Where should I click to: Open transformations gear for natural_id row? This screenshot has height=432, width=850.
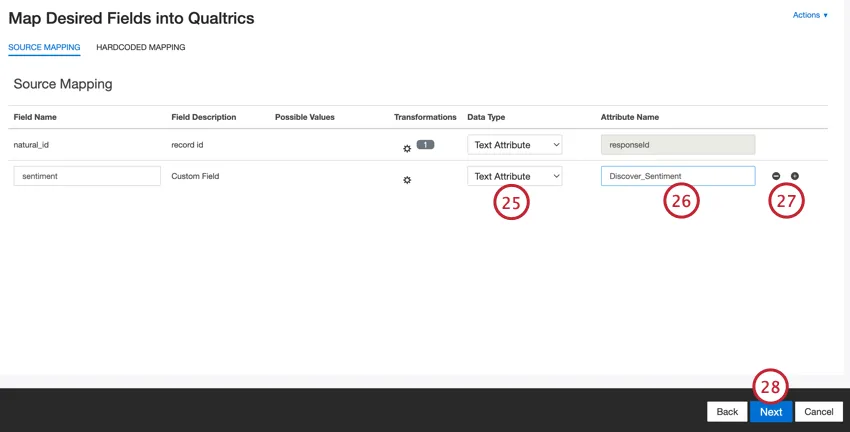(x=407, y=148)
